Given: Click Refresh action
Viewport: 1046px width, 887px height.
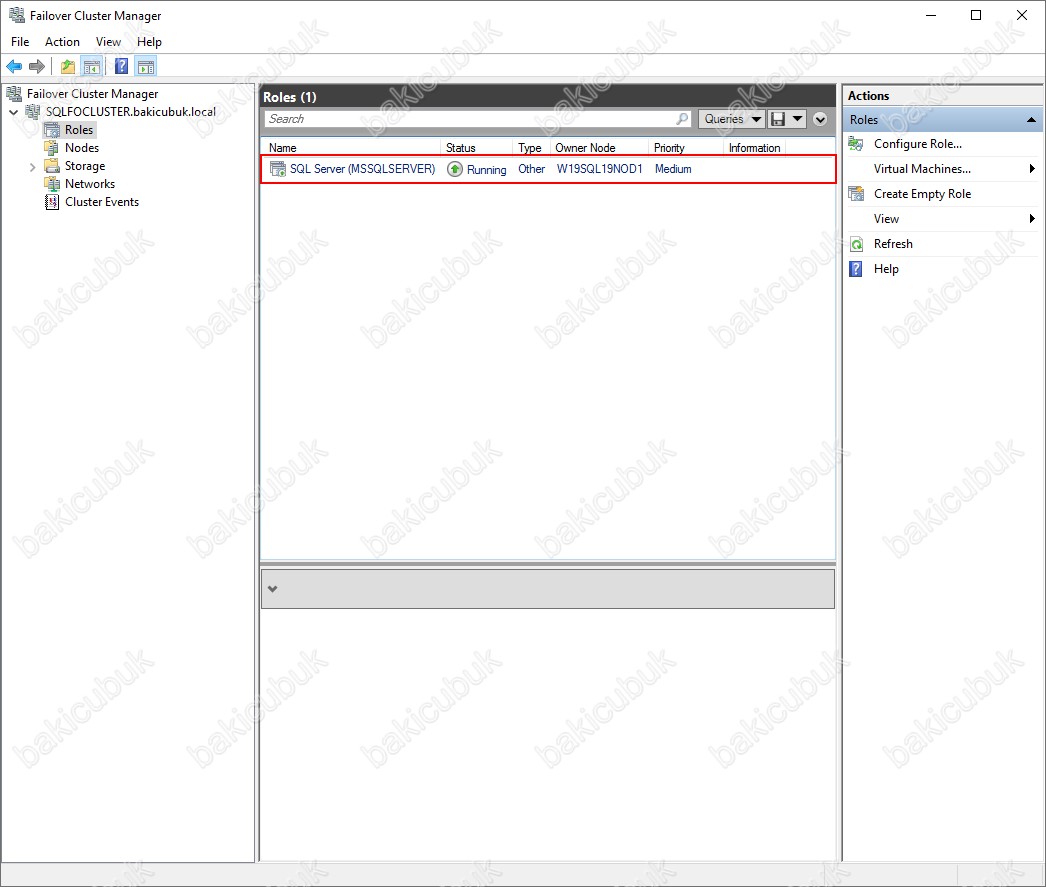Looking at the screenshot, I should click(893, 243).
